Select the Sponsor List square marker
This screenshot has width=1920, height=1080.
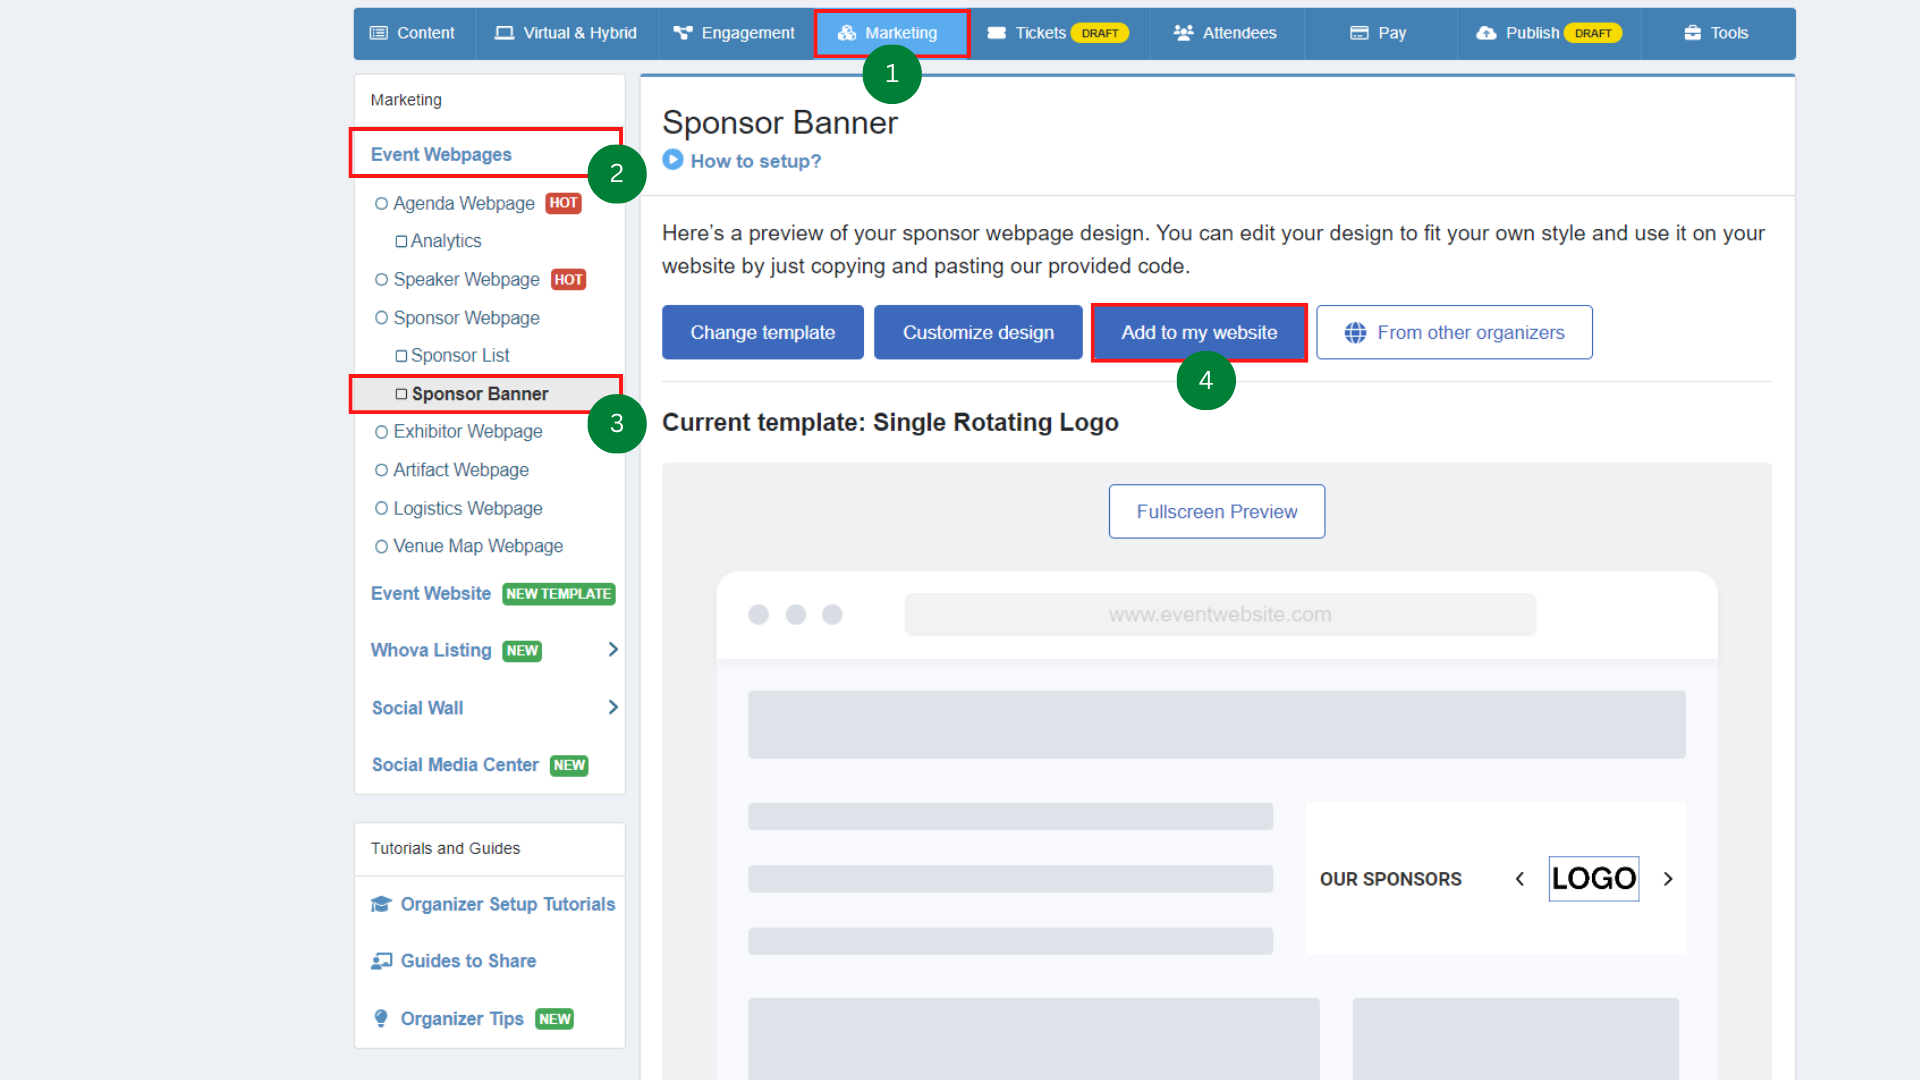click(x=401, y=356)
